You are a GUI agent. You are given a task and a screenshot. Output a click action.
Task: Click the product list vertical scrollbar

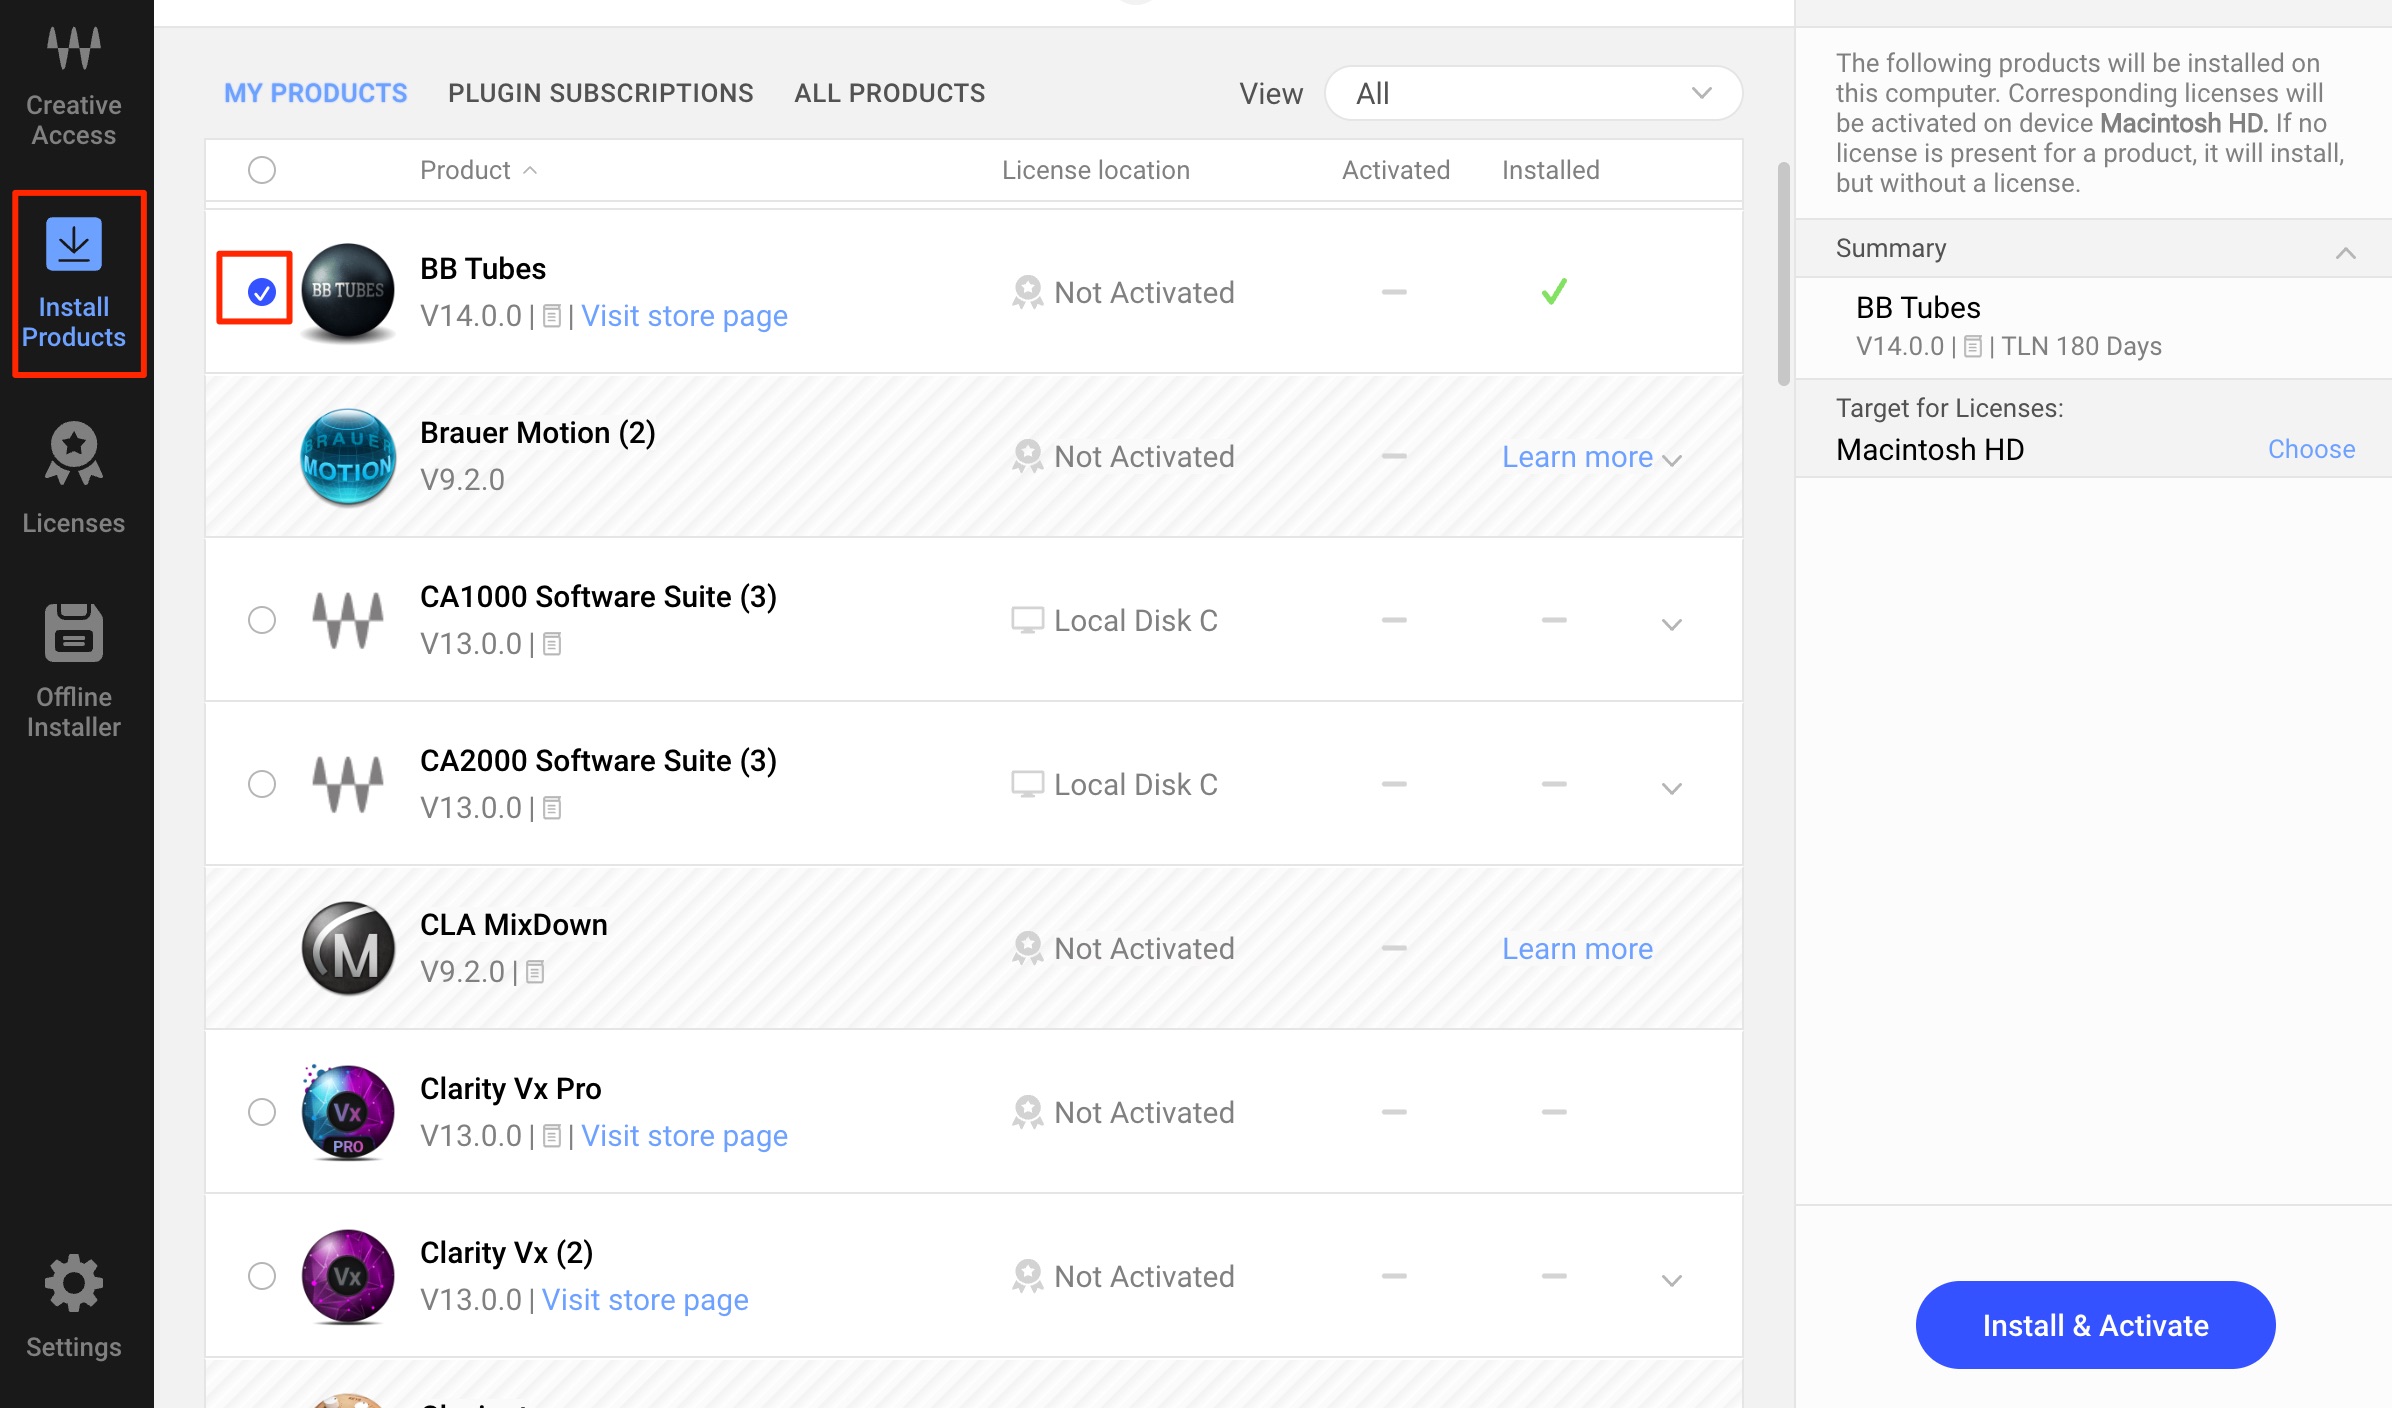click(1783, 273)
